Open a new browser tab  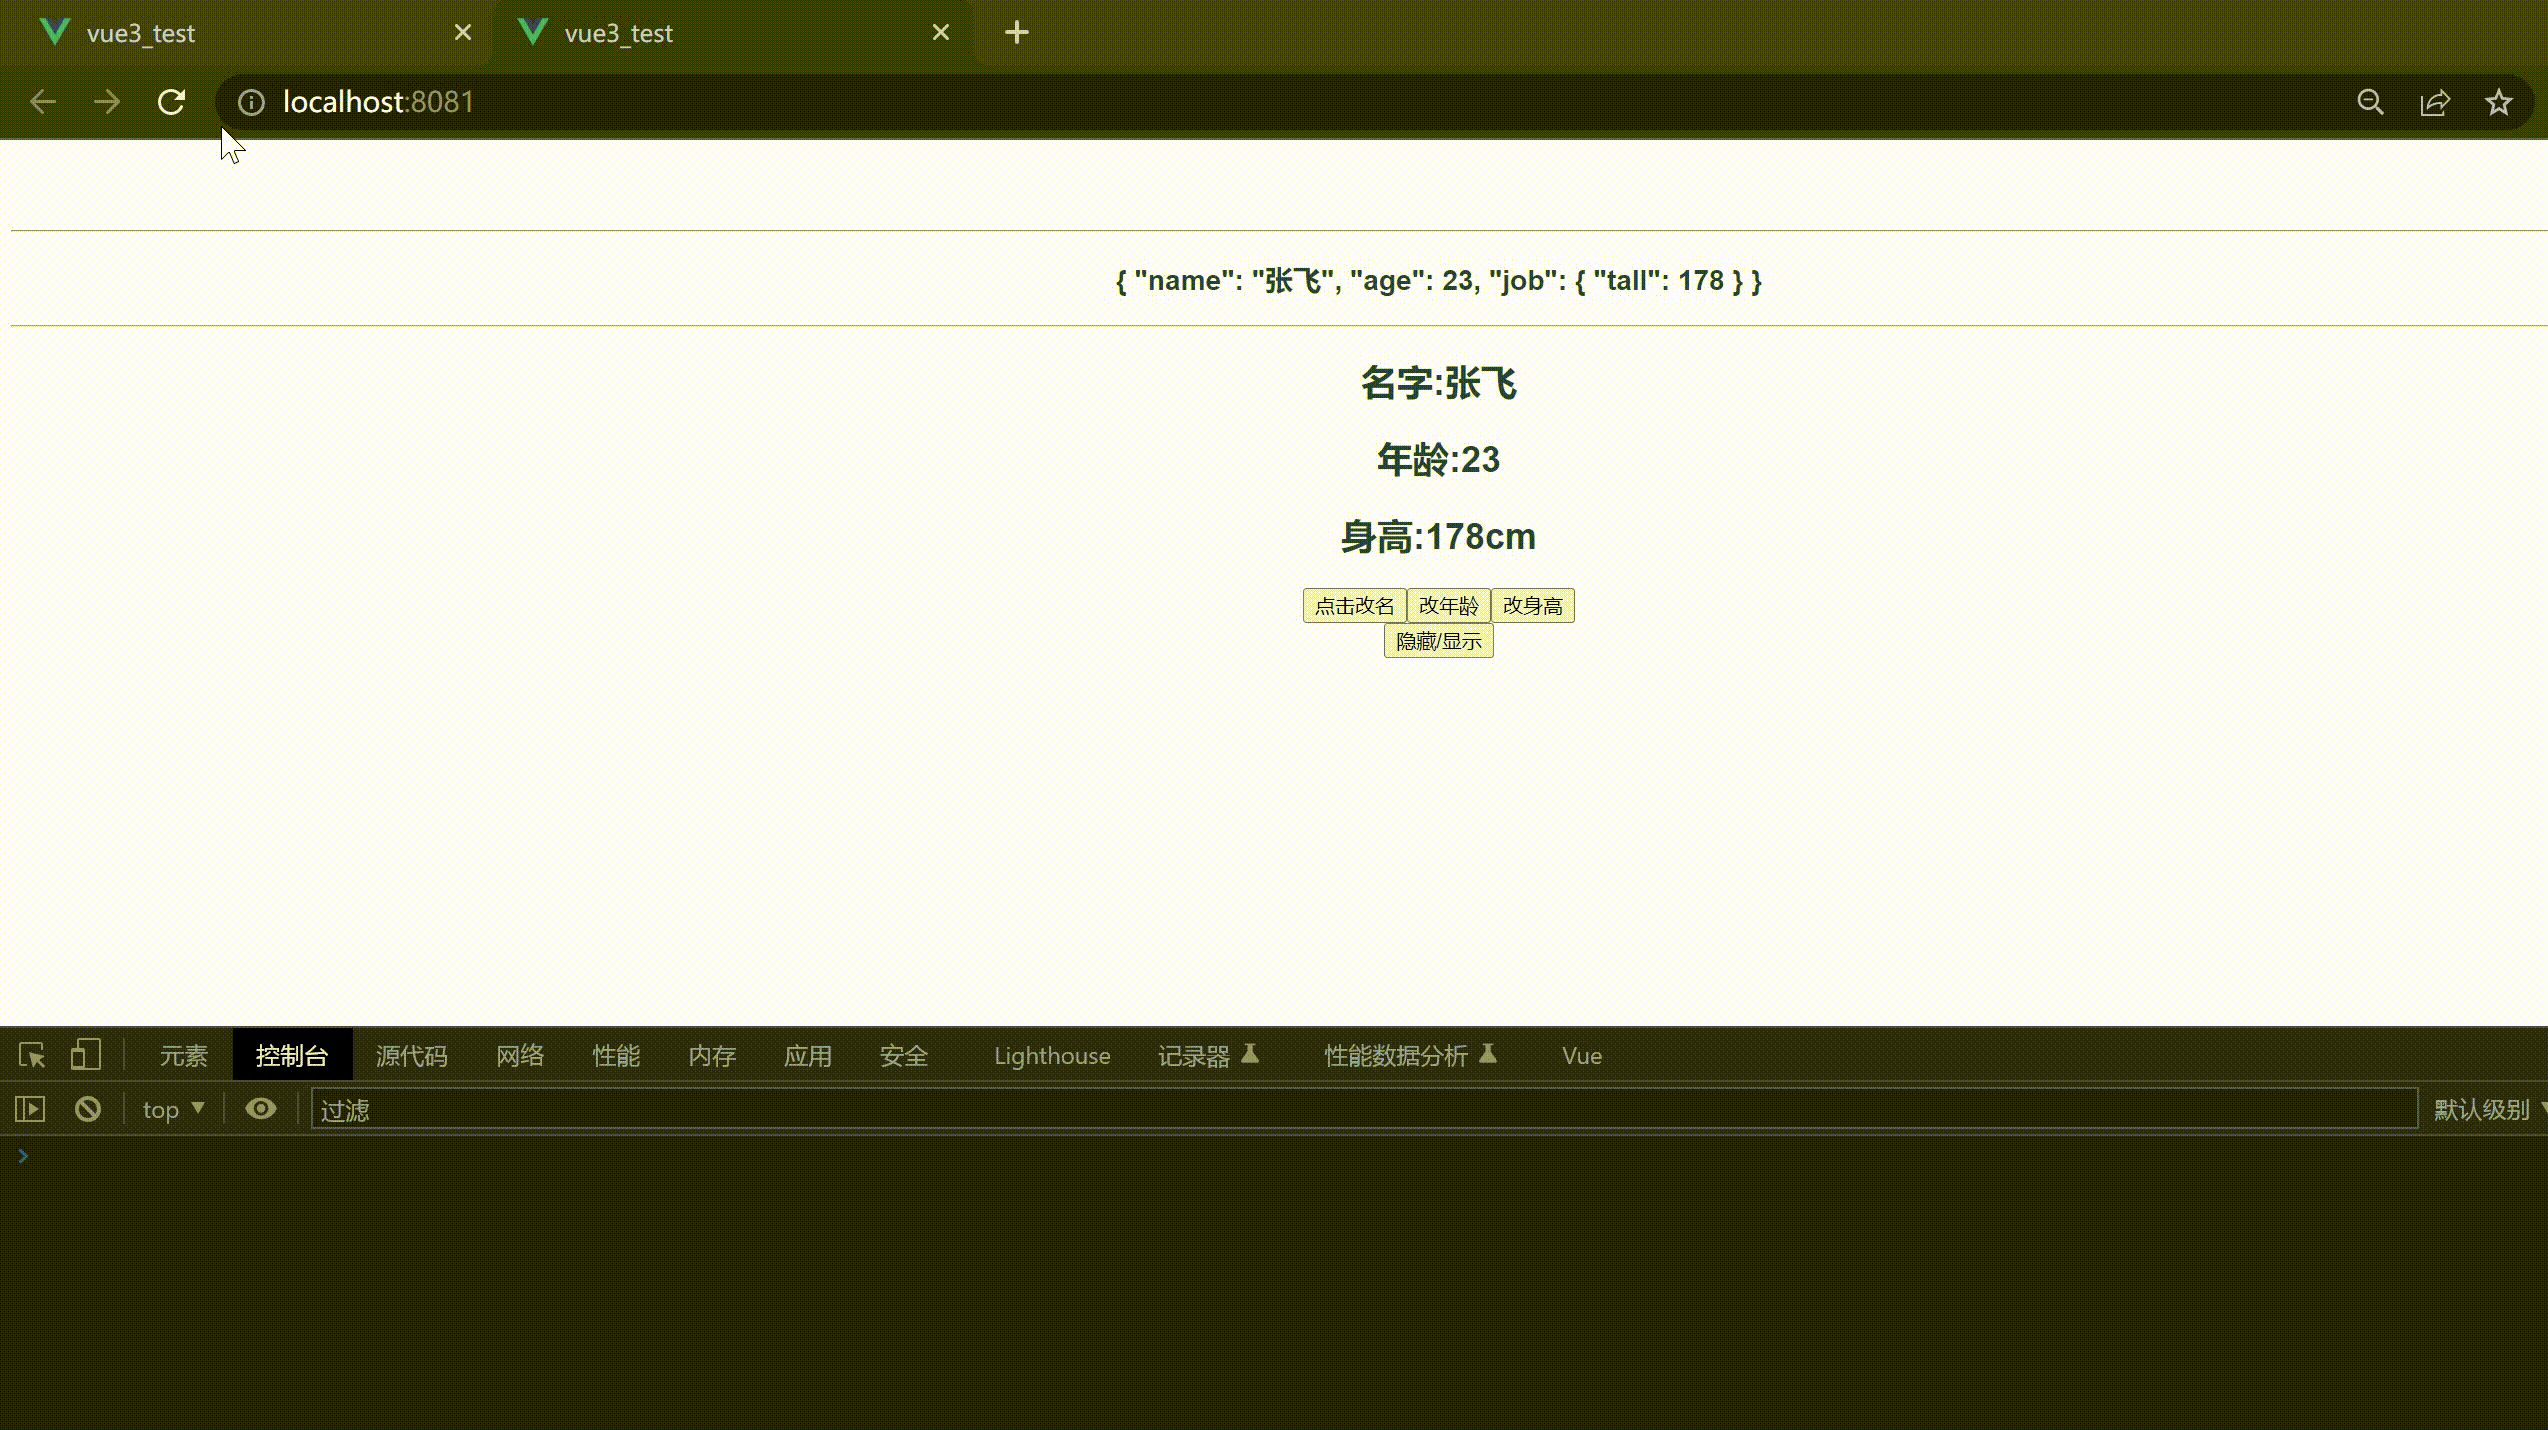1016,31
